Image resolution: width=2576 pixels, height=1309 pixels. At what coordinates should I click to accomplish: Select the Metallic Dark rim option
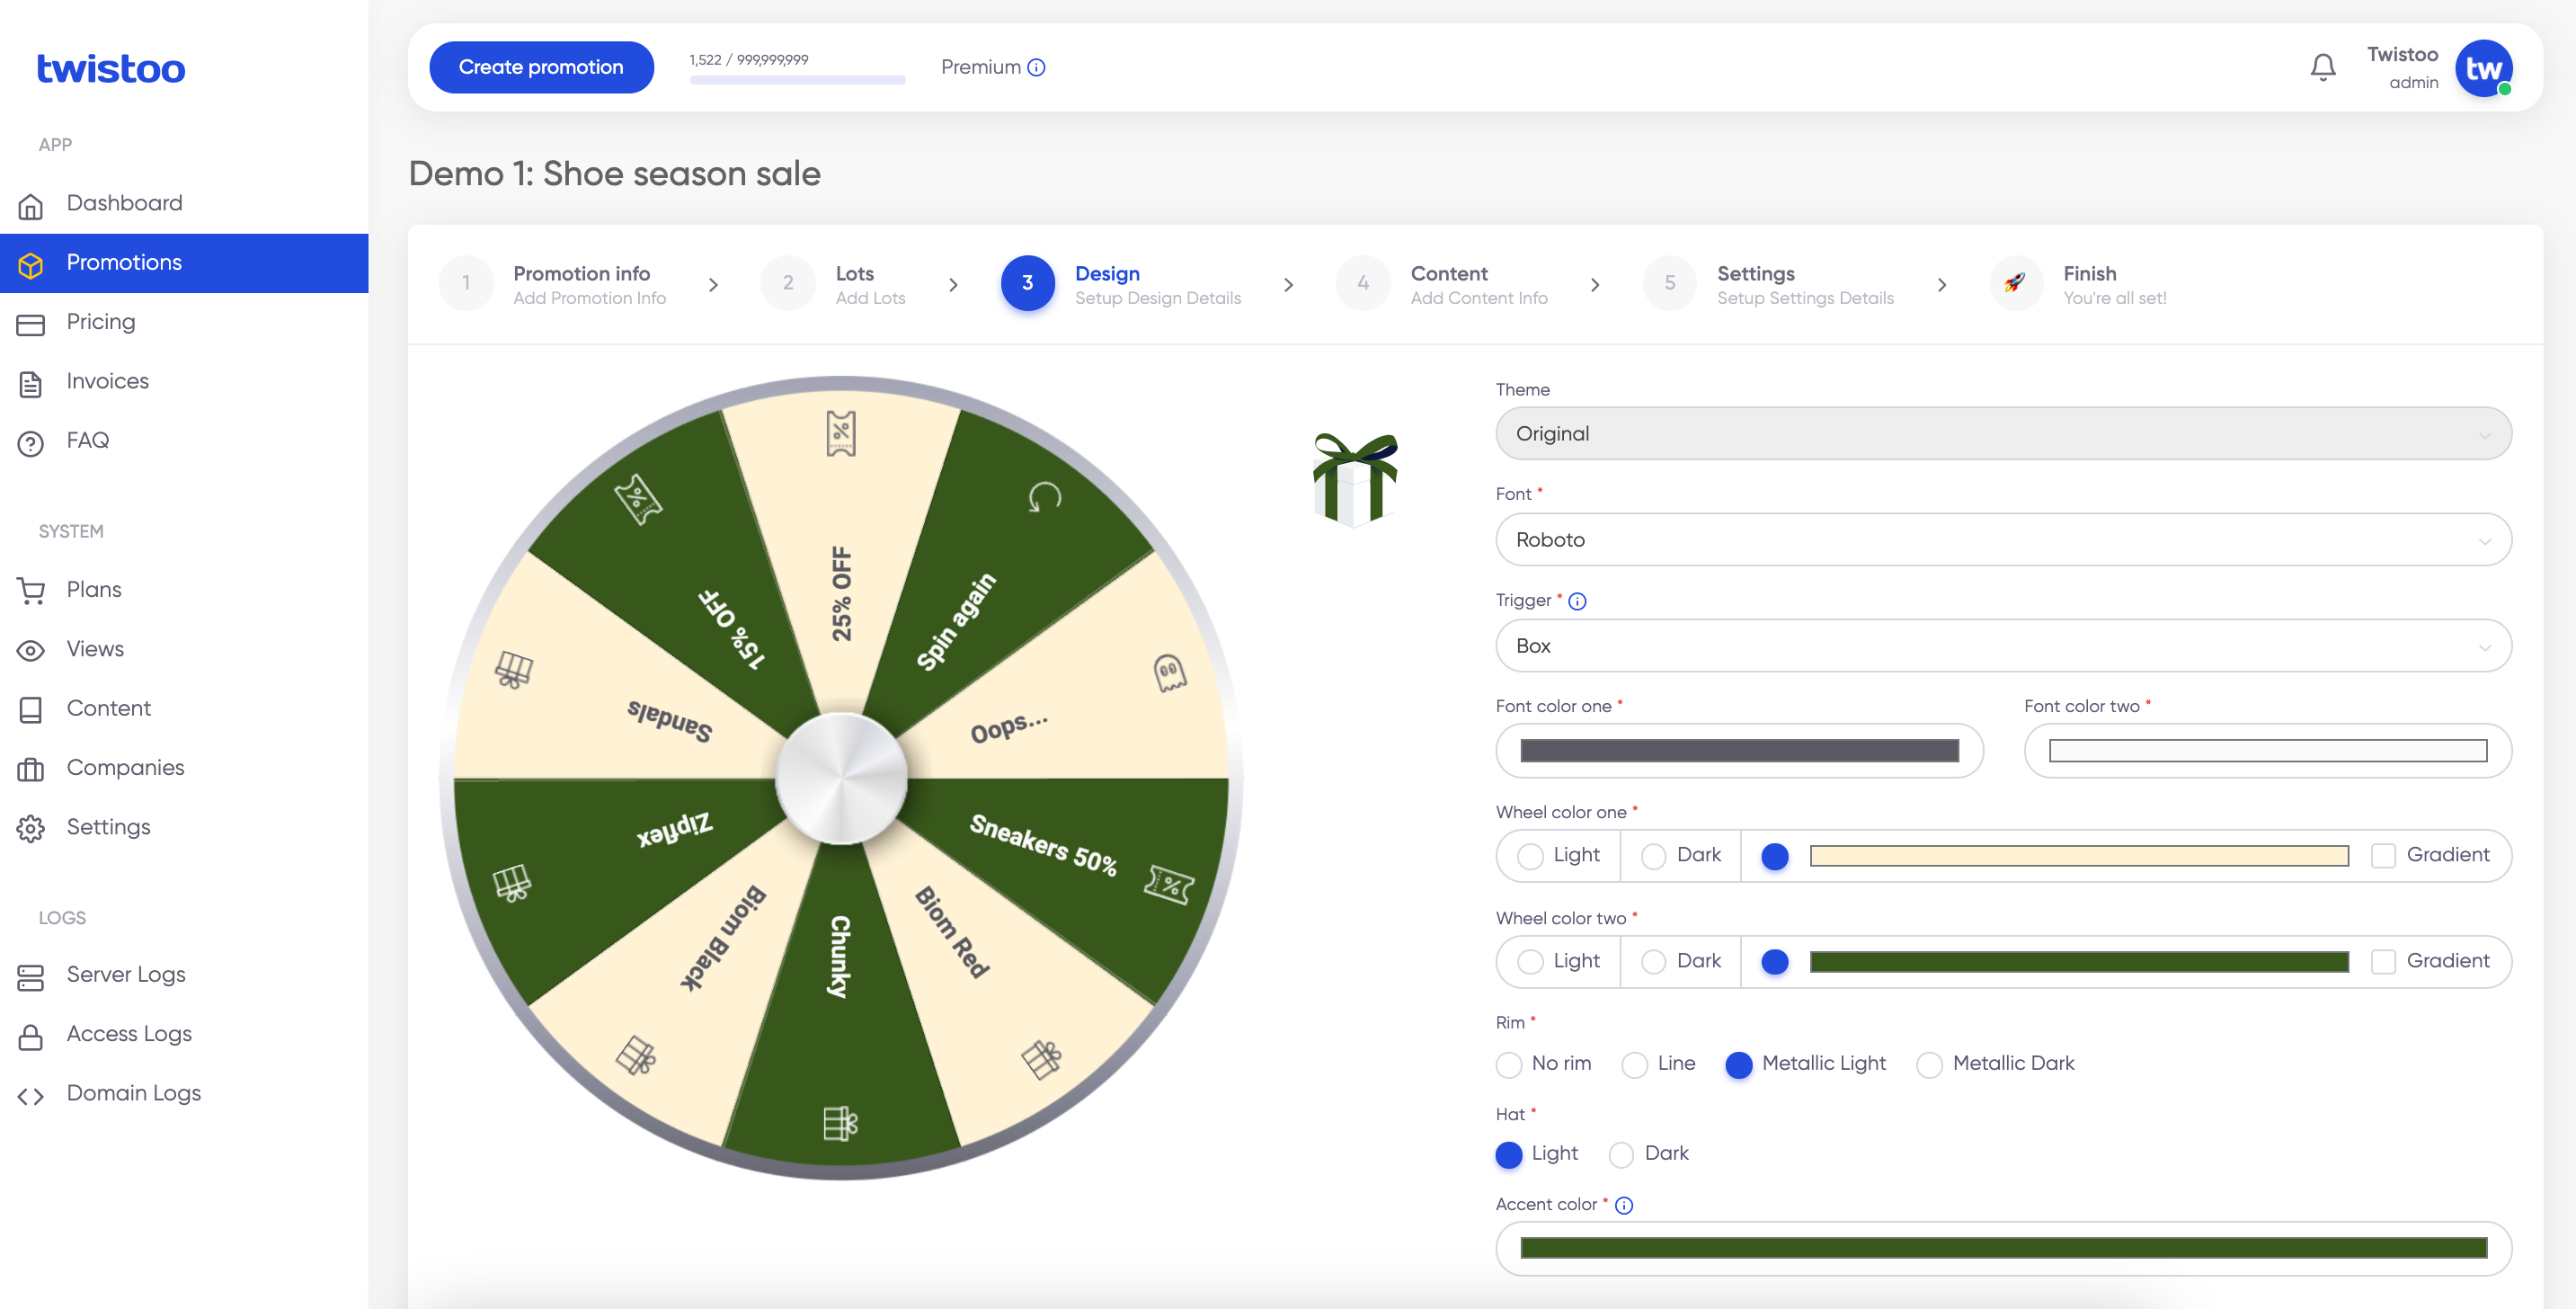1929,1065
